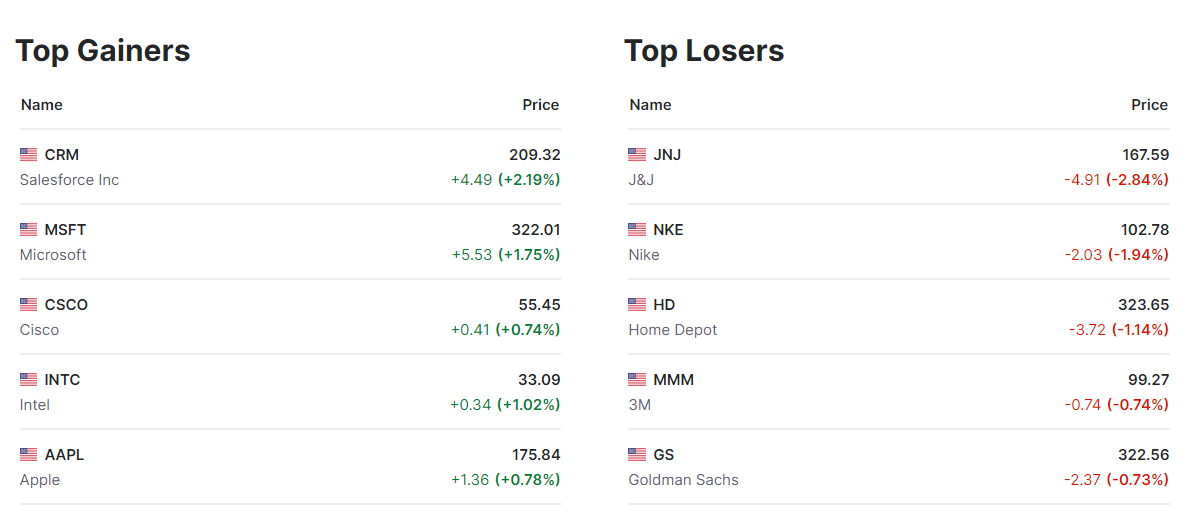Click the Top Losers heading
1198x522 pixels.
pos(704,51)
